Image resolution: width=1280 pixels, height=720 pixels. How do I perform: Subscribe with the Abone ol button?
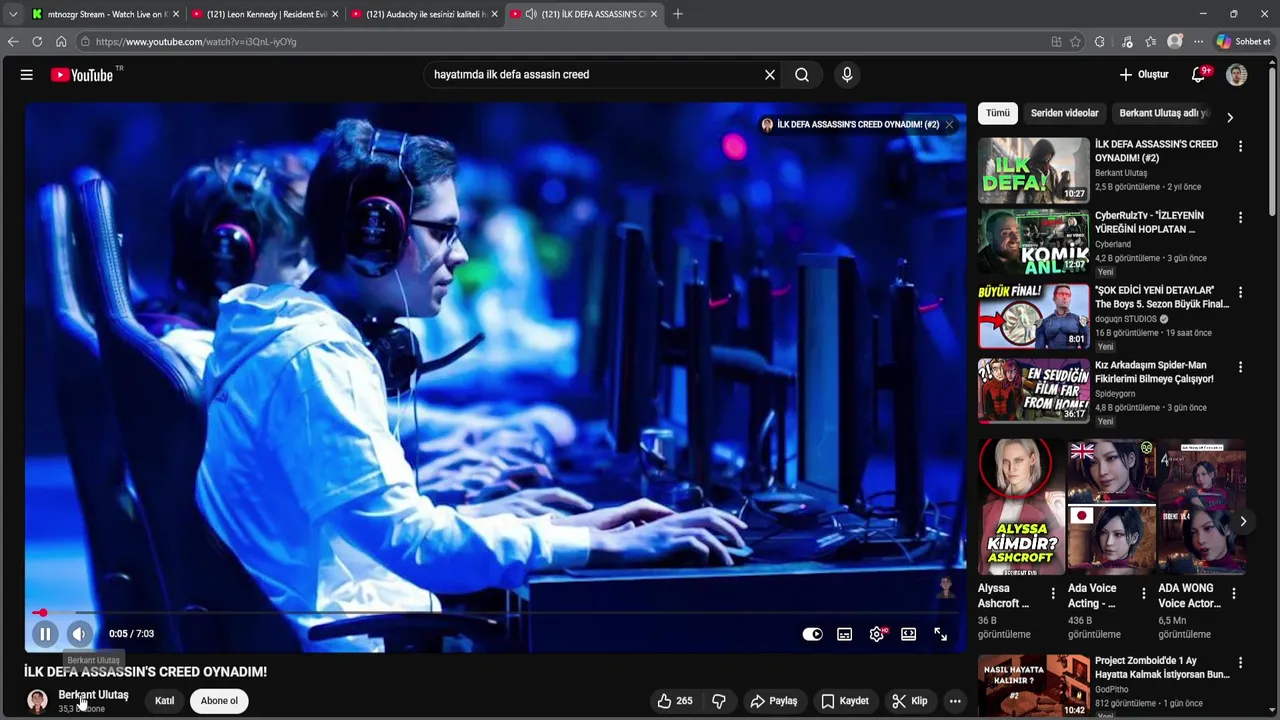[219, 701]
